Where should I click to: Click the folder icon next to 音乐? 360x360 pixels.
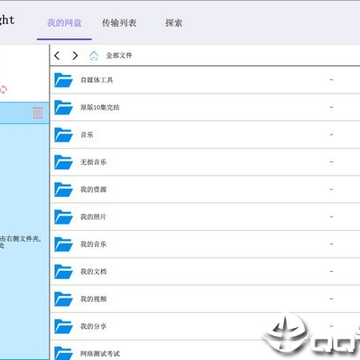point(63,135)
